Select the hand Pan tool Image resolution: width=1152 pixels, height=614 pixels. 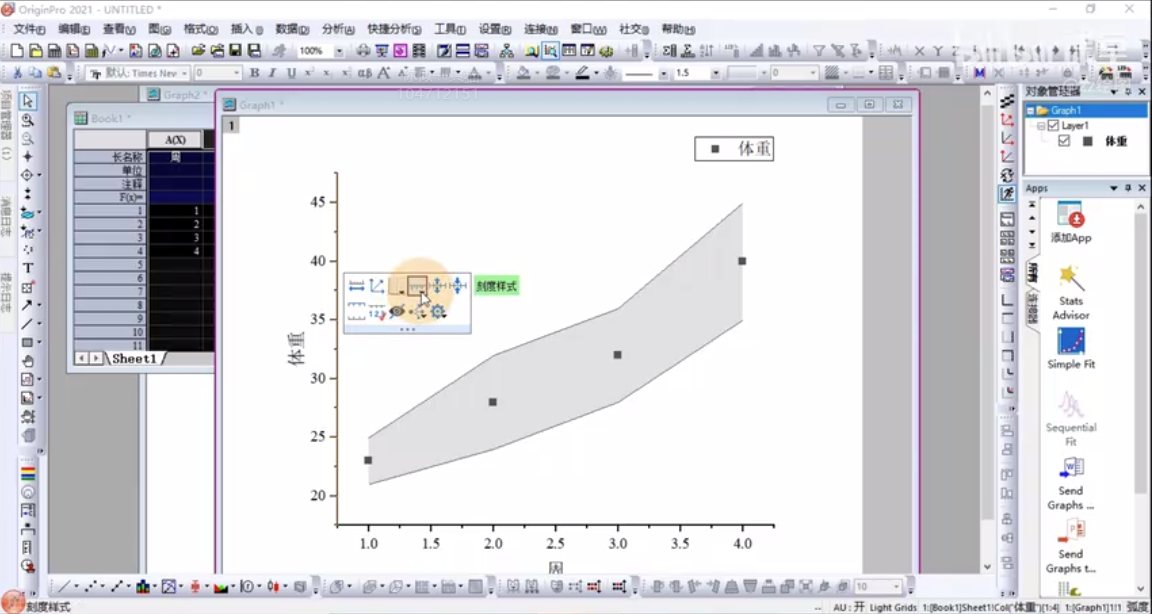pos(27,361)
